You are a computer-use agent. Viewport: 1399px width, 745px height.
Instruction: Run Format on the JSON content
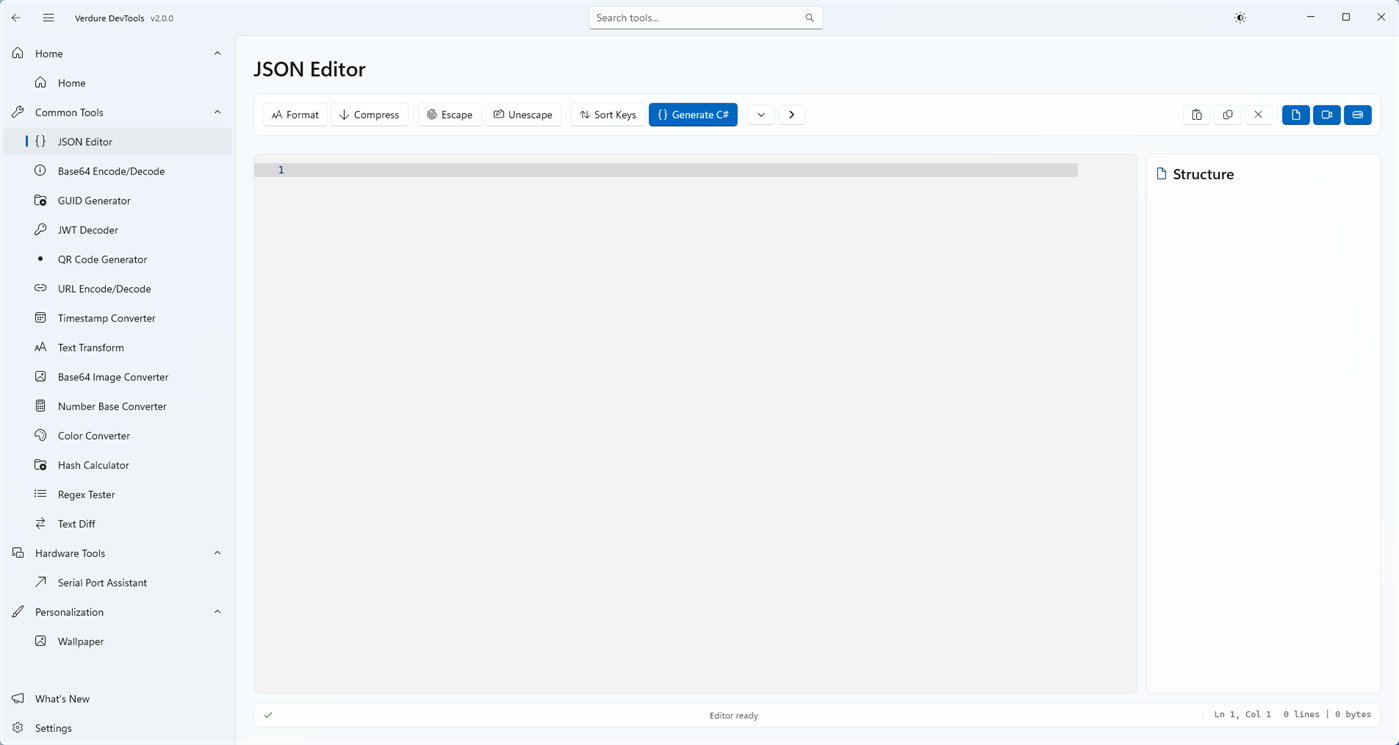pyautogui.click(x=295, y=114)
